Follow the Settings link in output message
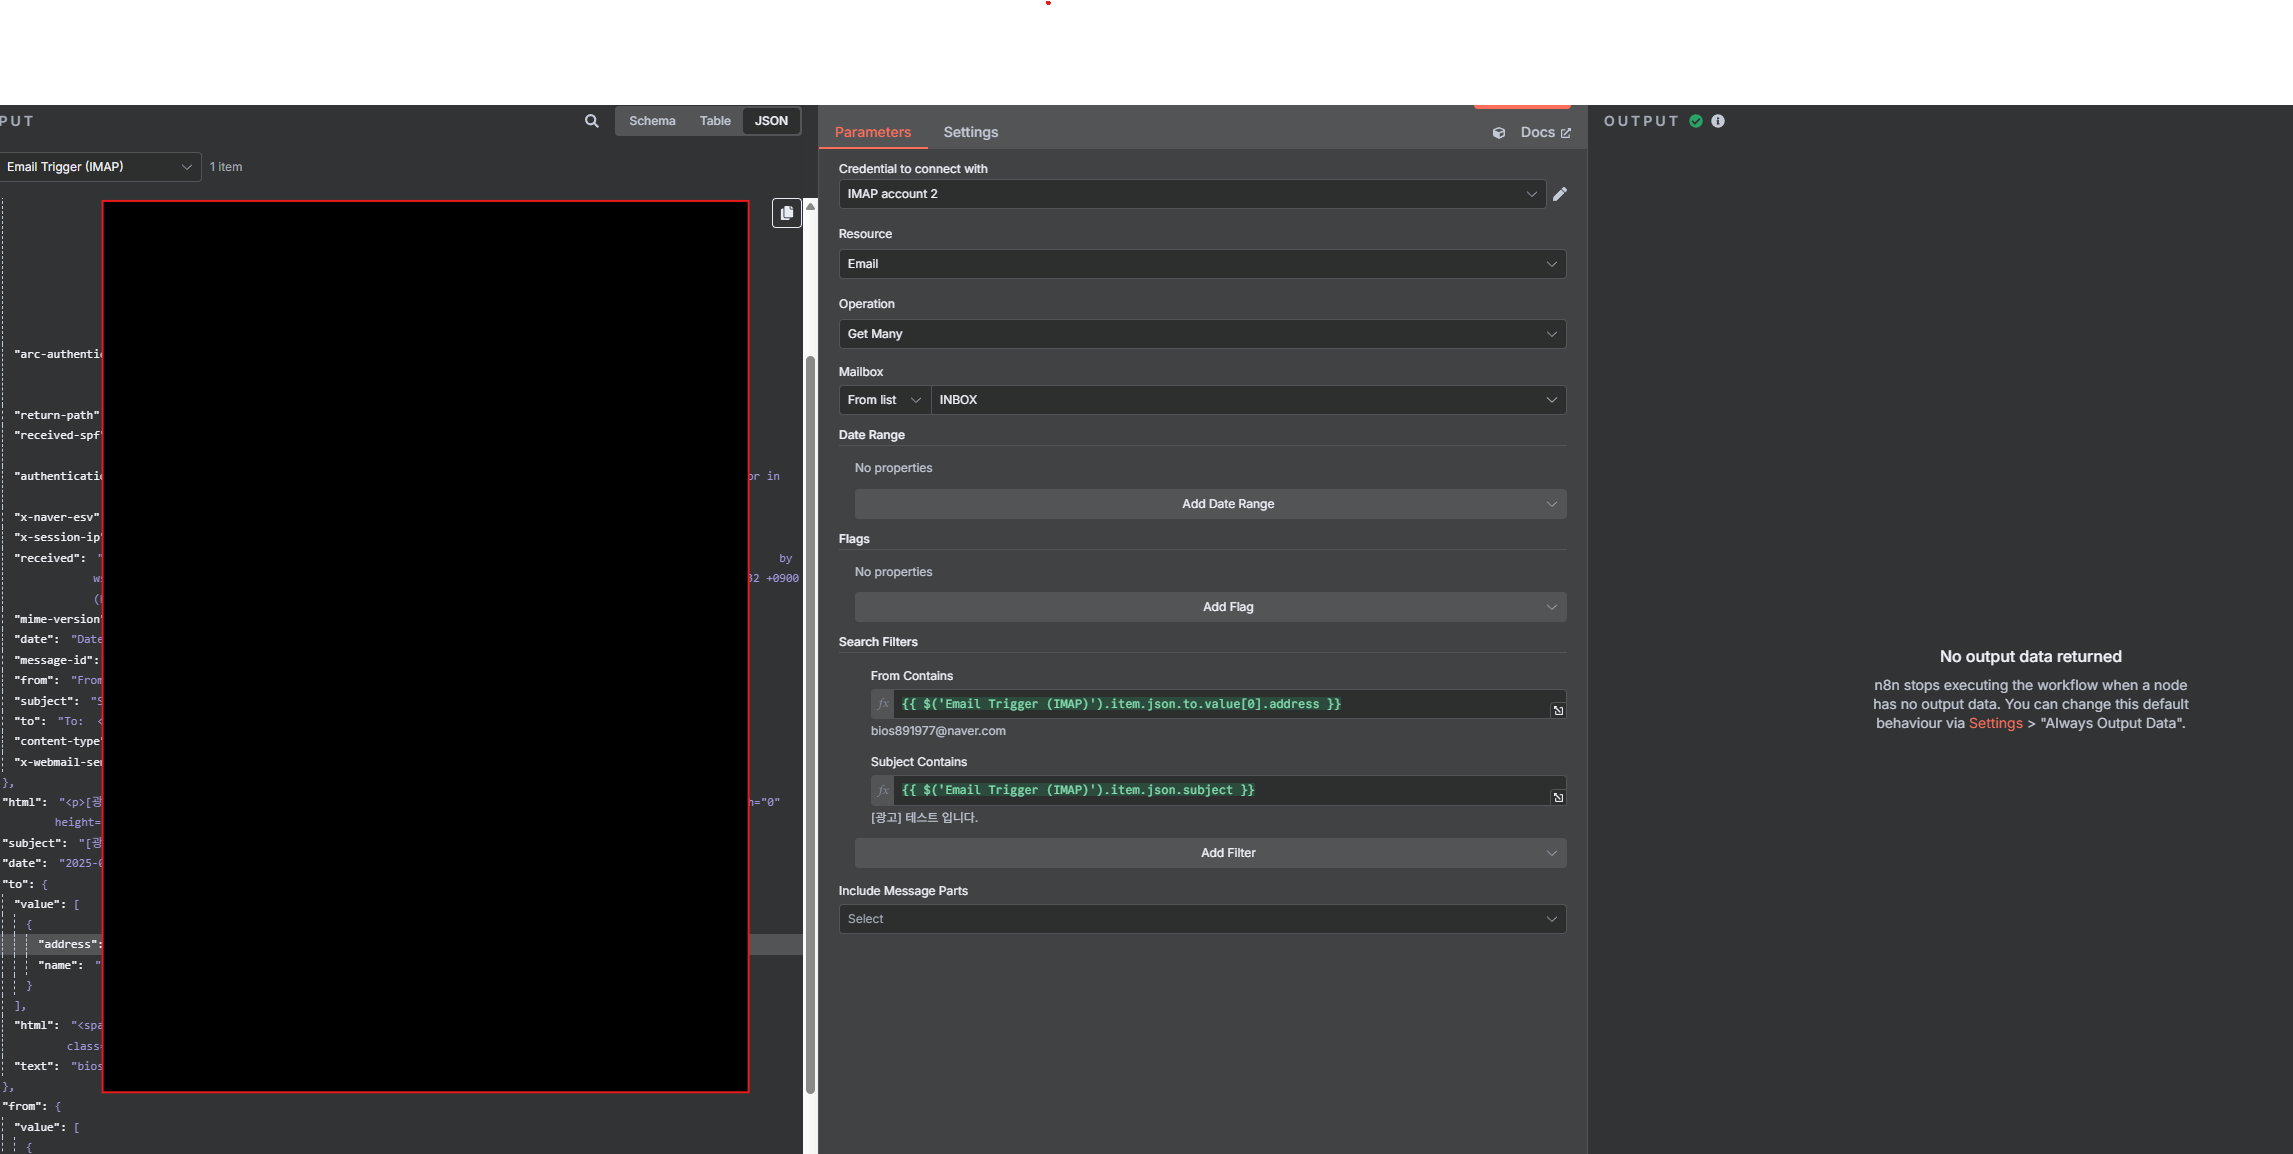This screenshot has width=2293, height=1154. coord(1995,723)
